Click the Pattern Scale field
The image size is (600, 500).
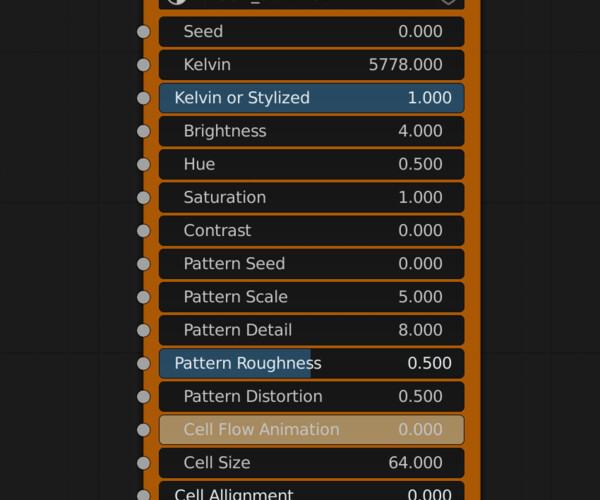(311, 297)
